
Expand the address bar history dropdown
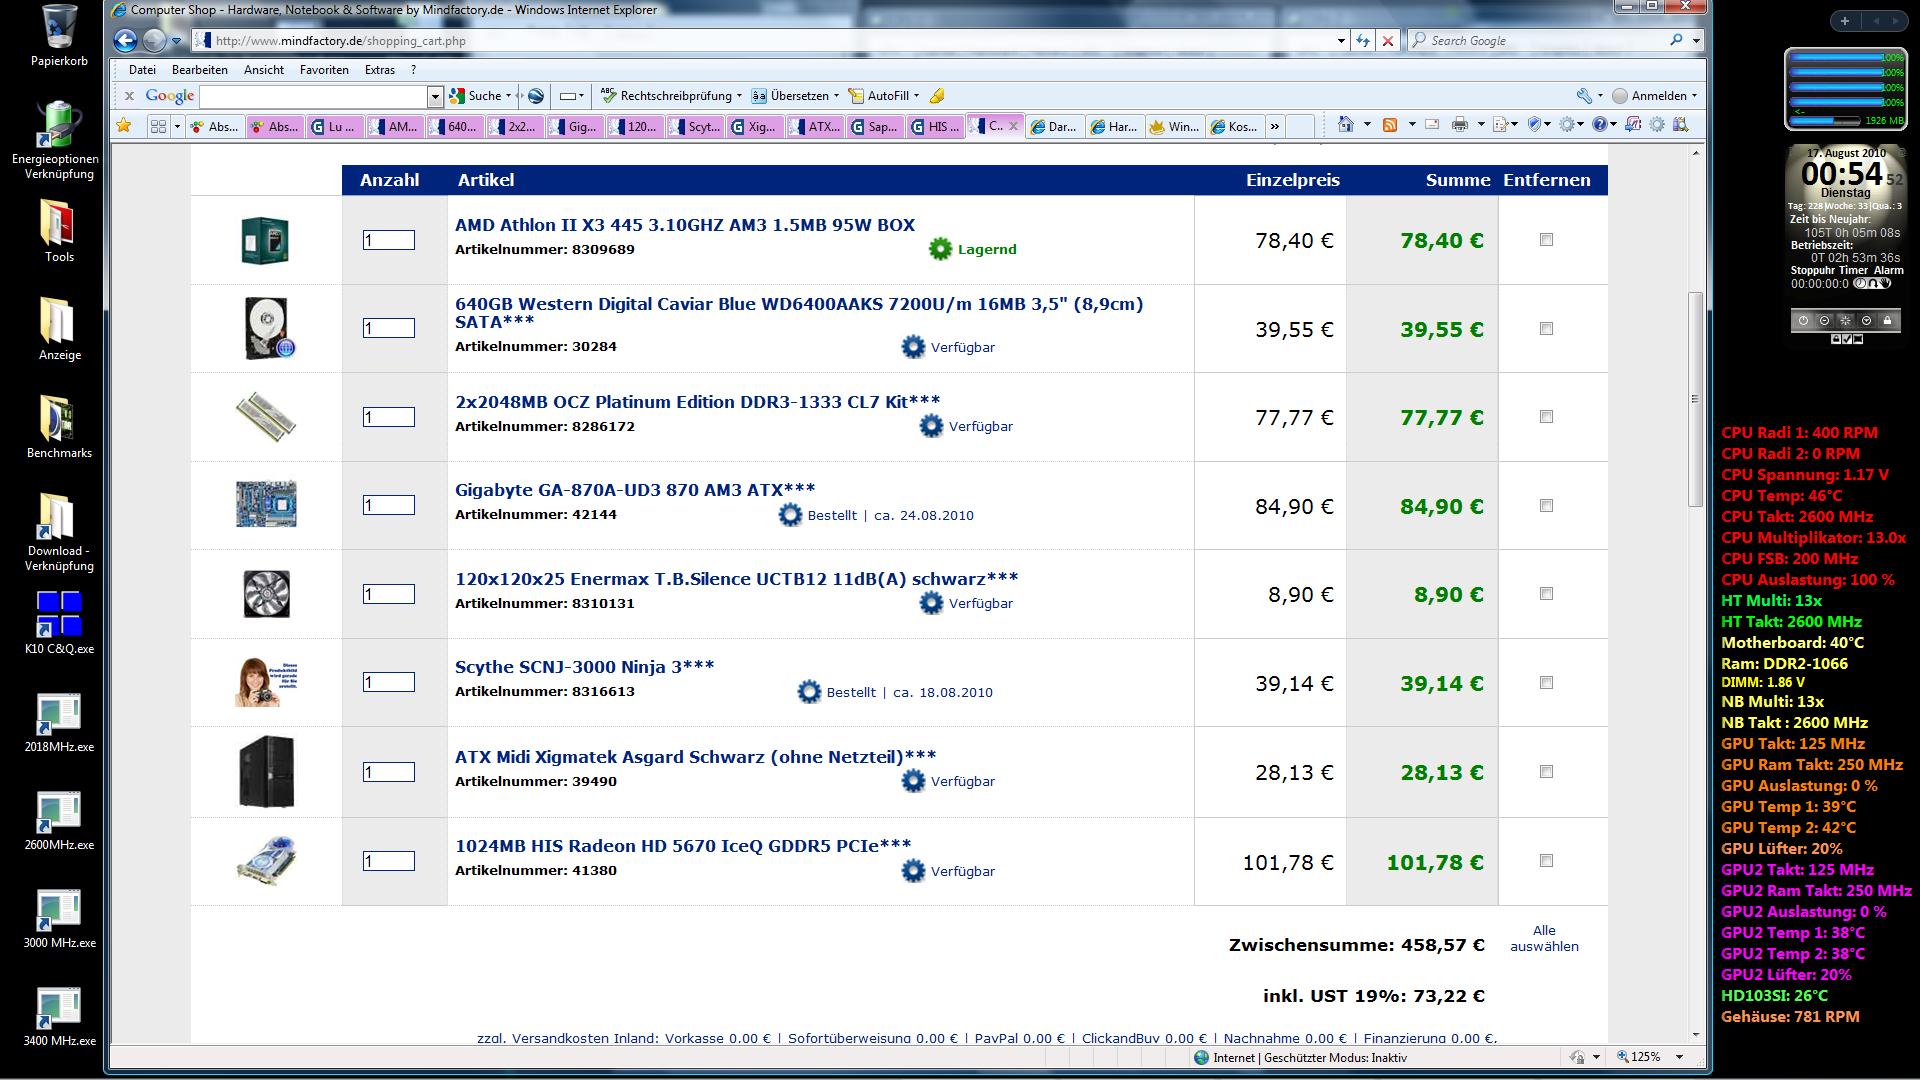(x=1340, y=41)
